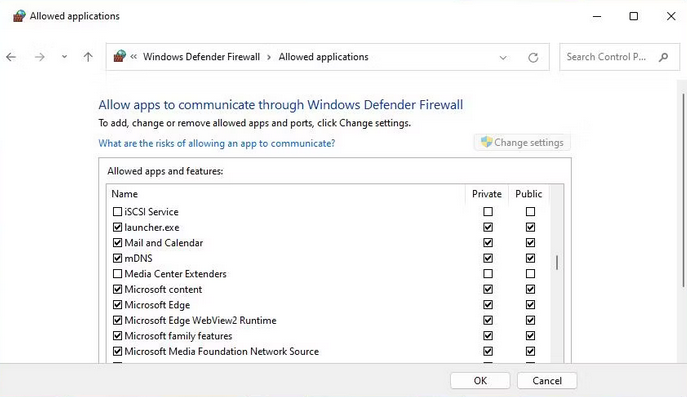687x397 pixels.
Task: Toggle Public for Microsoft Edge
Action: pyautogui.click(x=530, y=305)
